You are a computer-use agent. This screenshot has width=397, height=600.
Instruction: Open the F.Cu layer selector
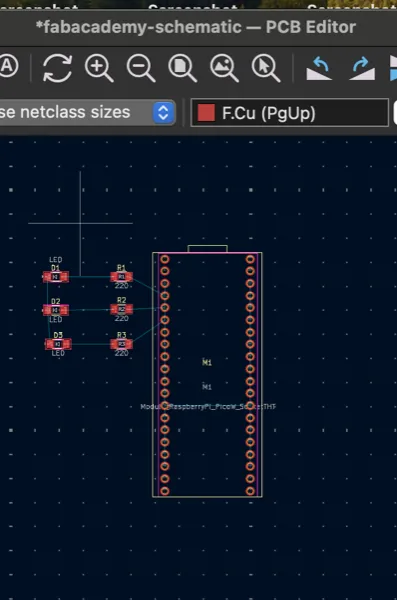[x=289, y=112]
